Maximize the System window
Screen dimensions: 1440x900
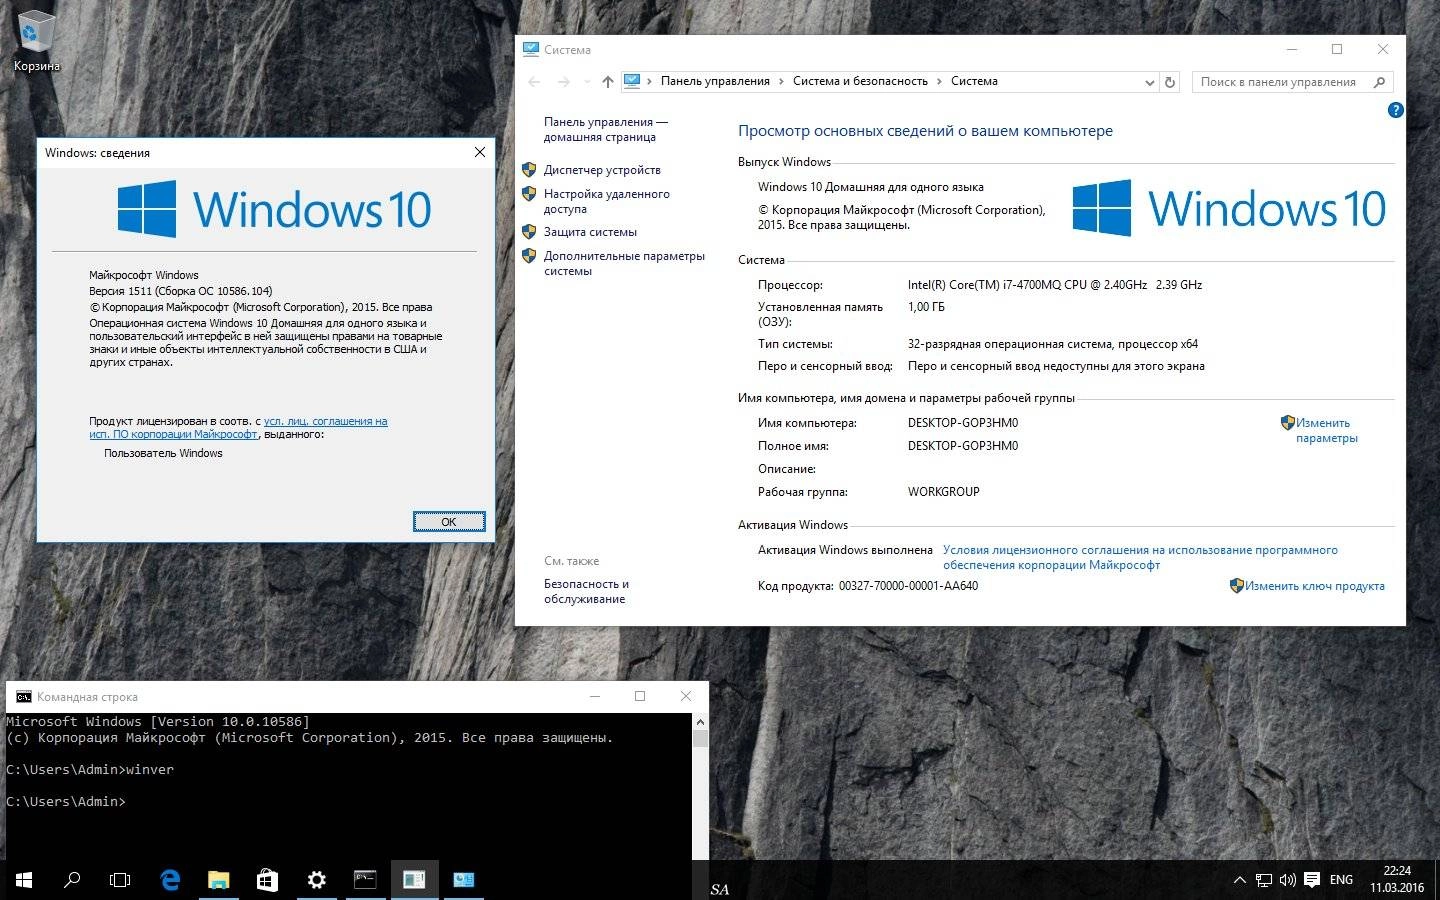(1337, 49)
